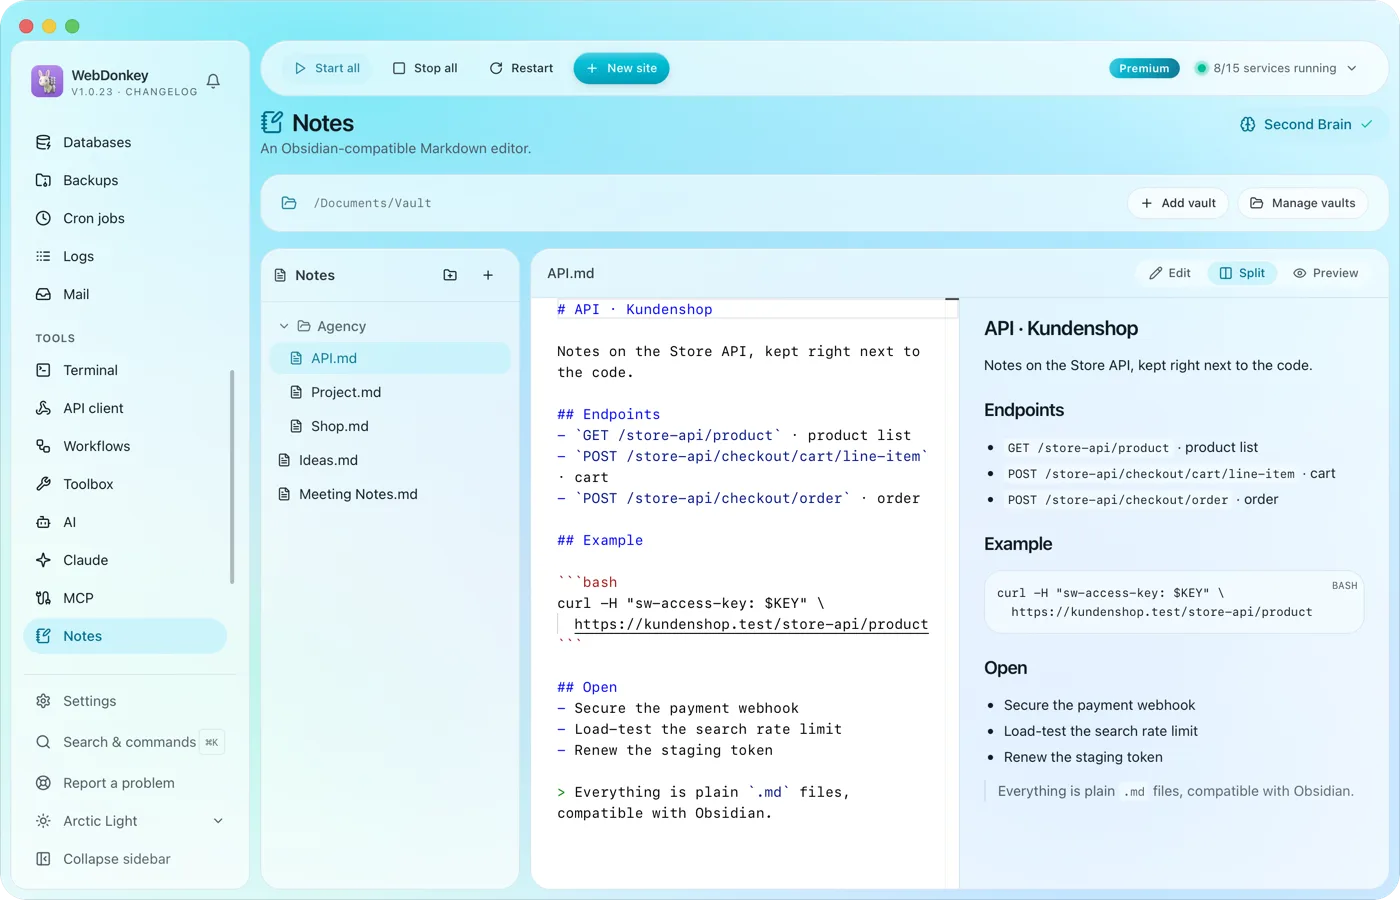Click the WebDonkey app logo

click(47, 81)
